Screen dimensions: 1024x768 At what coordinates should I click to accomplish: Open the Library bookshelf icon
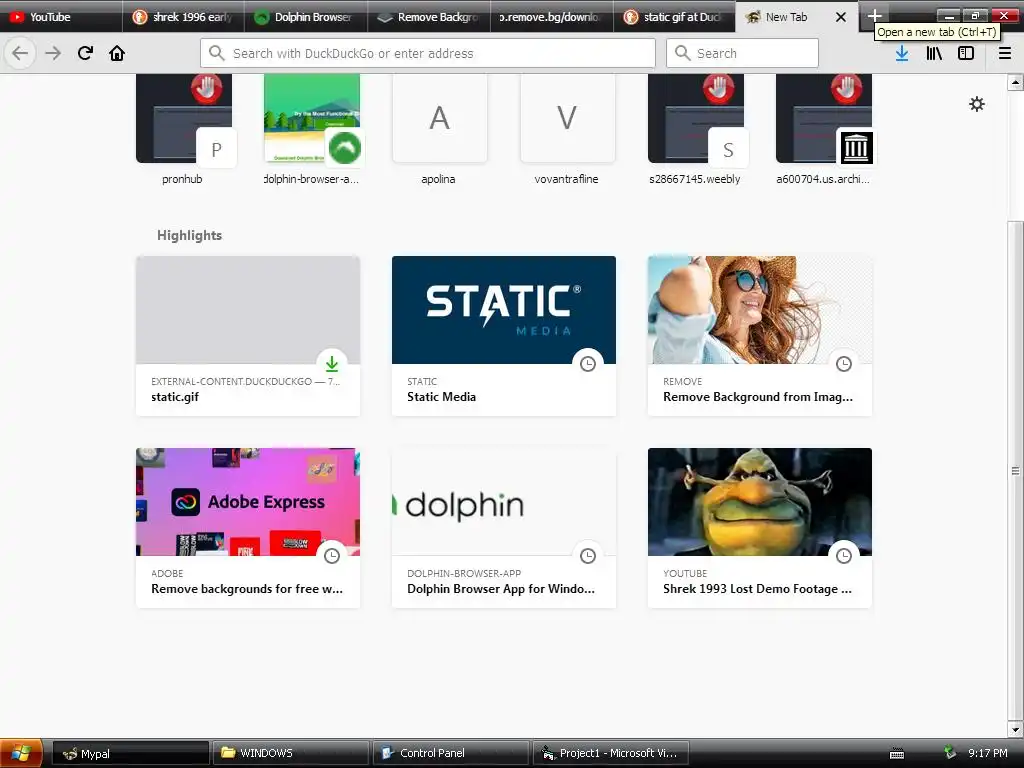[934, 53]
